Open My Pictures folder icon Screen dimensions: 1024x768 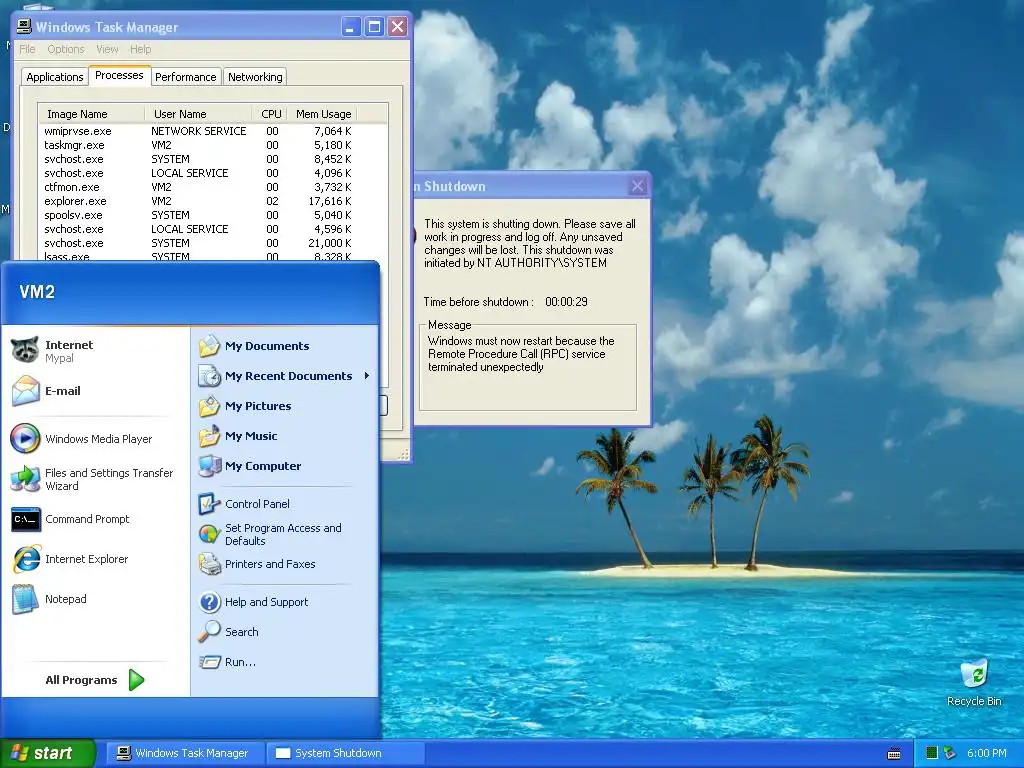[x=210, y=406]
